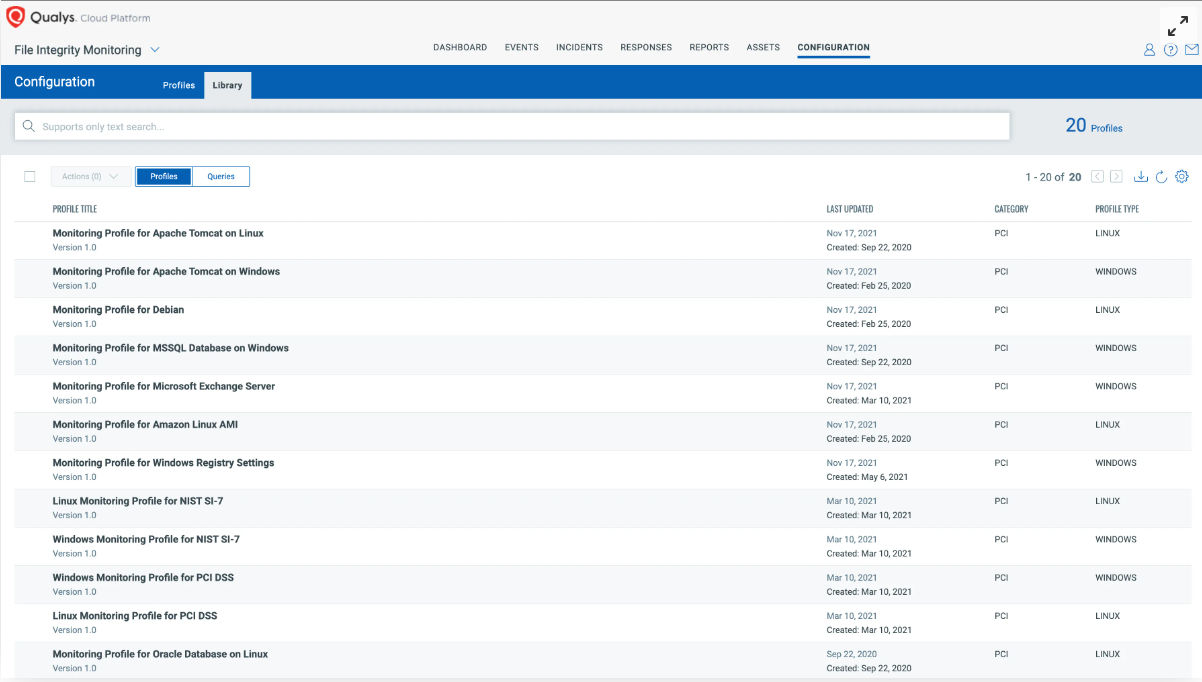Switch the list view to Queries
This screenshot has width=1202, height=682.
pyautogui.click(x=220, y=176)
